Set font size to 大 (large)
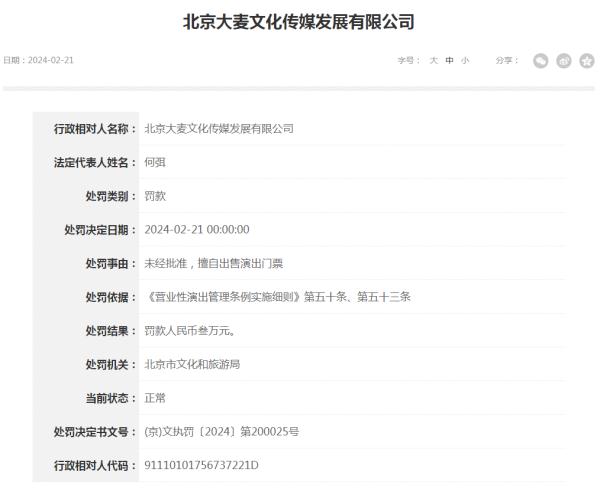Image resolution: width=600 pixels, height=488 pixels. (x=434, y=60)
